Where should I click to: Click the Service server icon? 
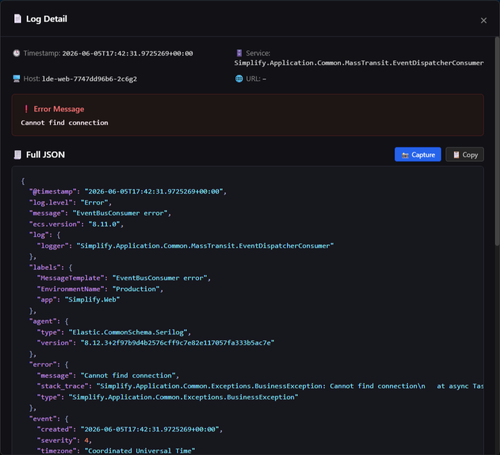click(239, 53)
